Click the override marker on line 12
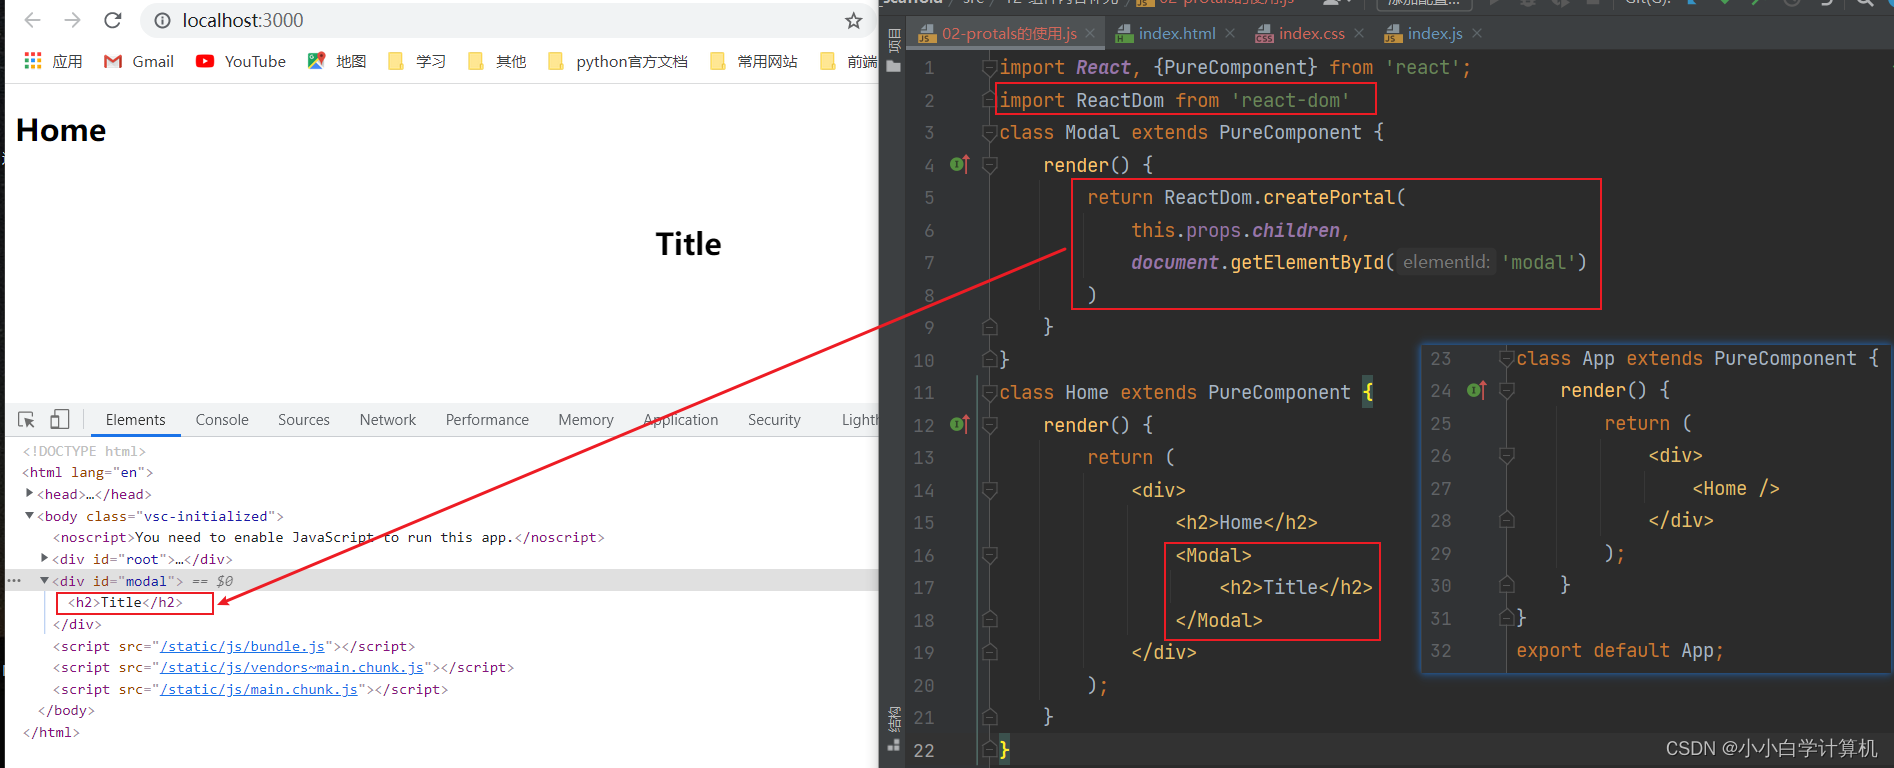The image size is (1894, 768). 960,424
